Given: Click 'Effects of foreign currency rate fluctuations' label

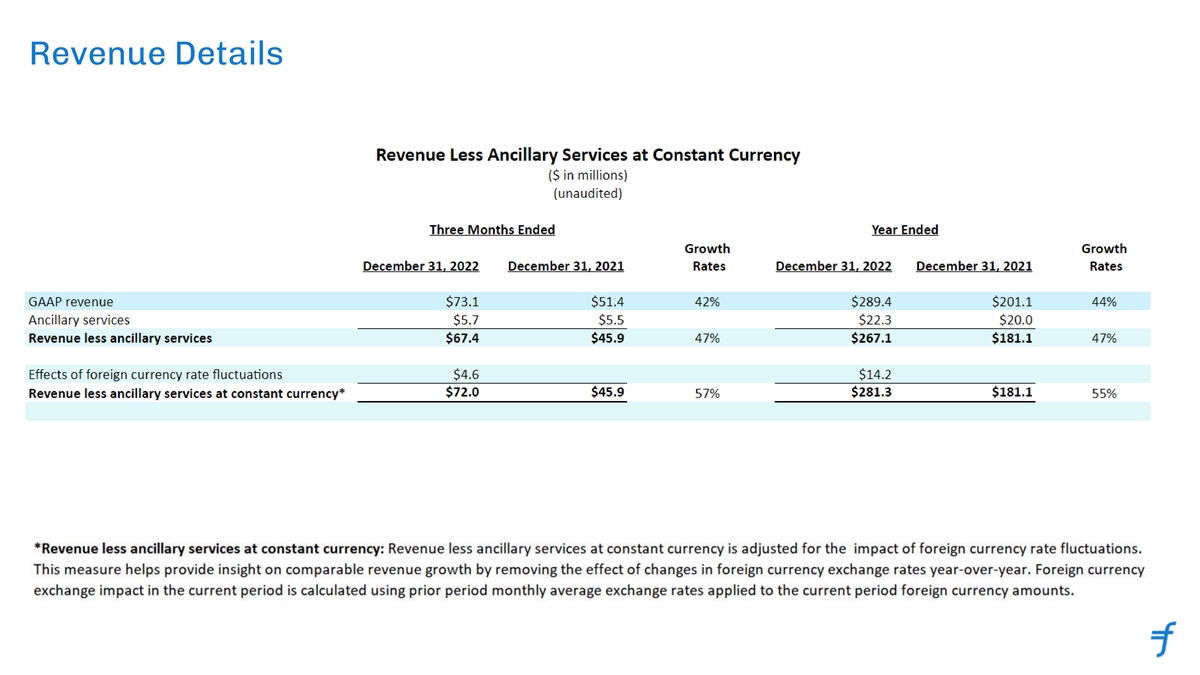Looking at the screenshot, I should pyautogui.click(x=155, y=374).
